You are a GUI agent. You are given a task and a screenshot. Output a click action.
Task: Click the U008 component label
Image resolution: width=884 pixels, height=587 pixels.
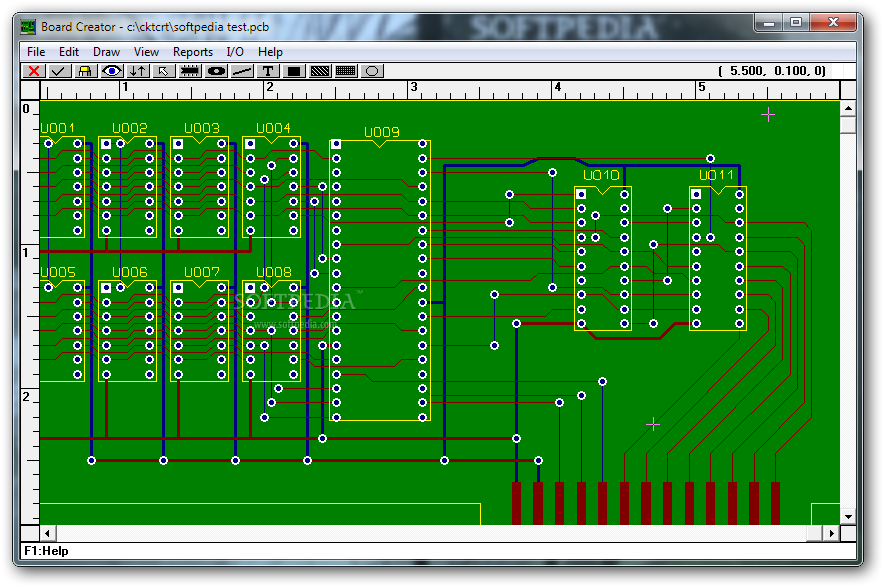click(273, 272)
